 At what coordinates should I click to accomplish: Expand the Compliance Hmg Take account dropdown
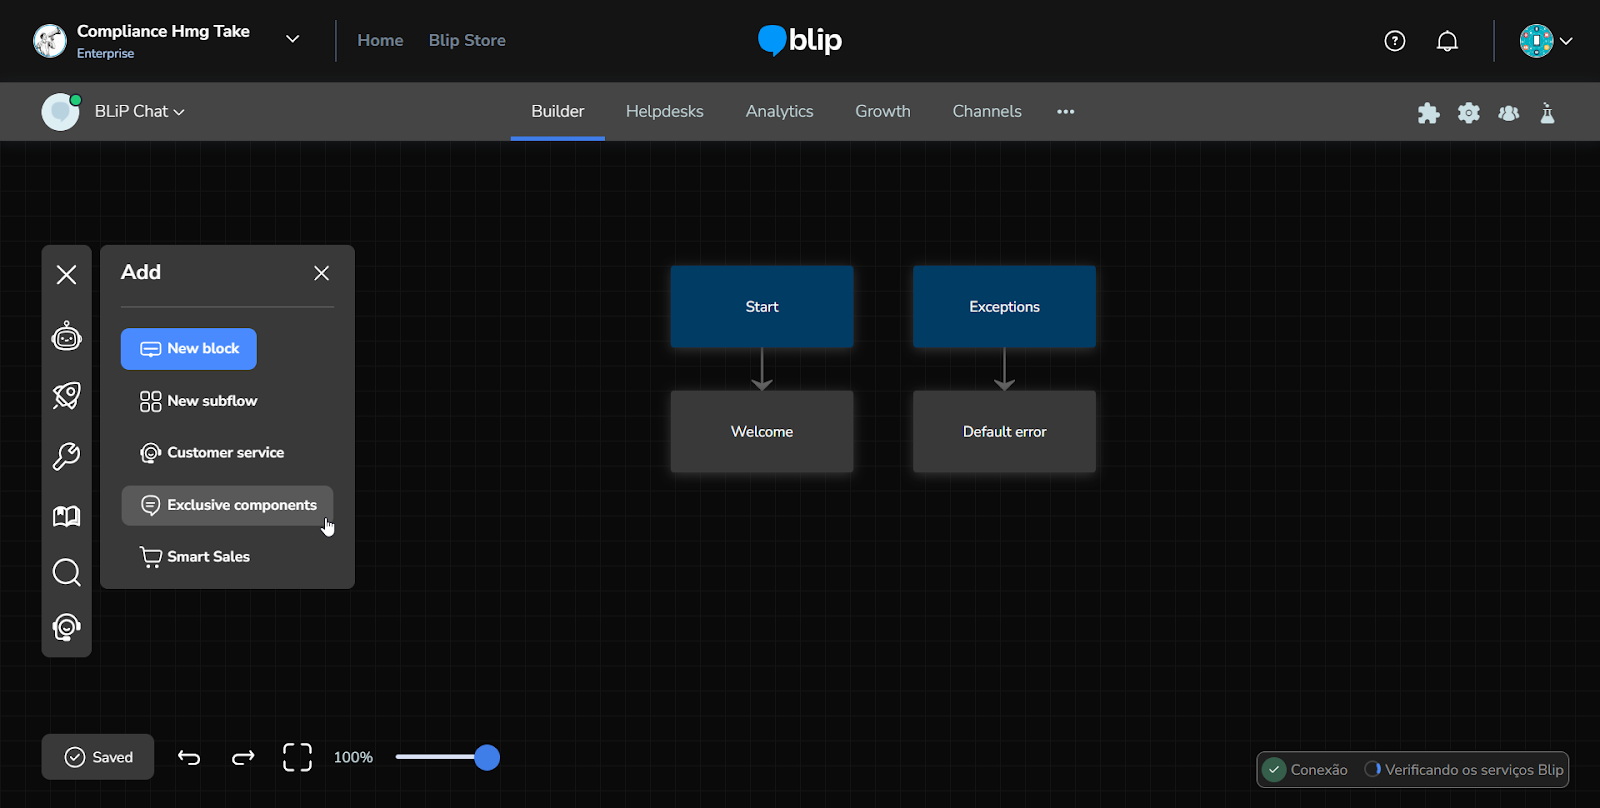(x=292, y=40)
